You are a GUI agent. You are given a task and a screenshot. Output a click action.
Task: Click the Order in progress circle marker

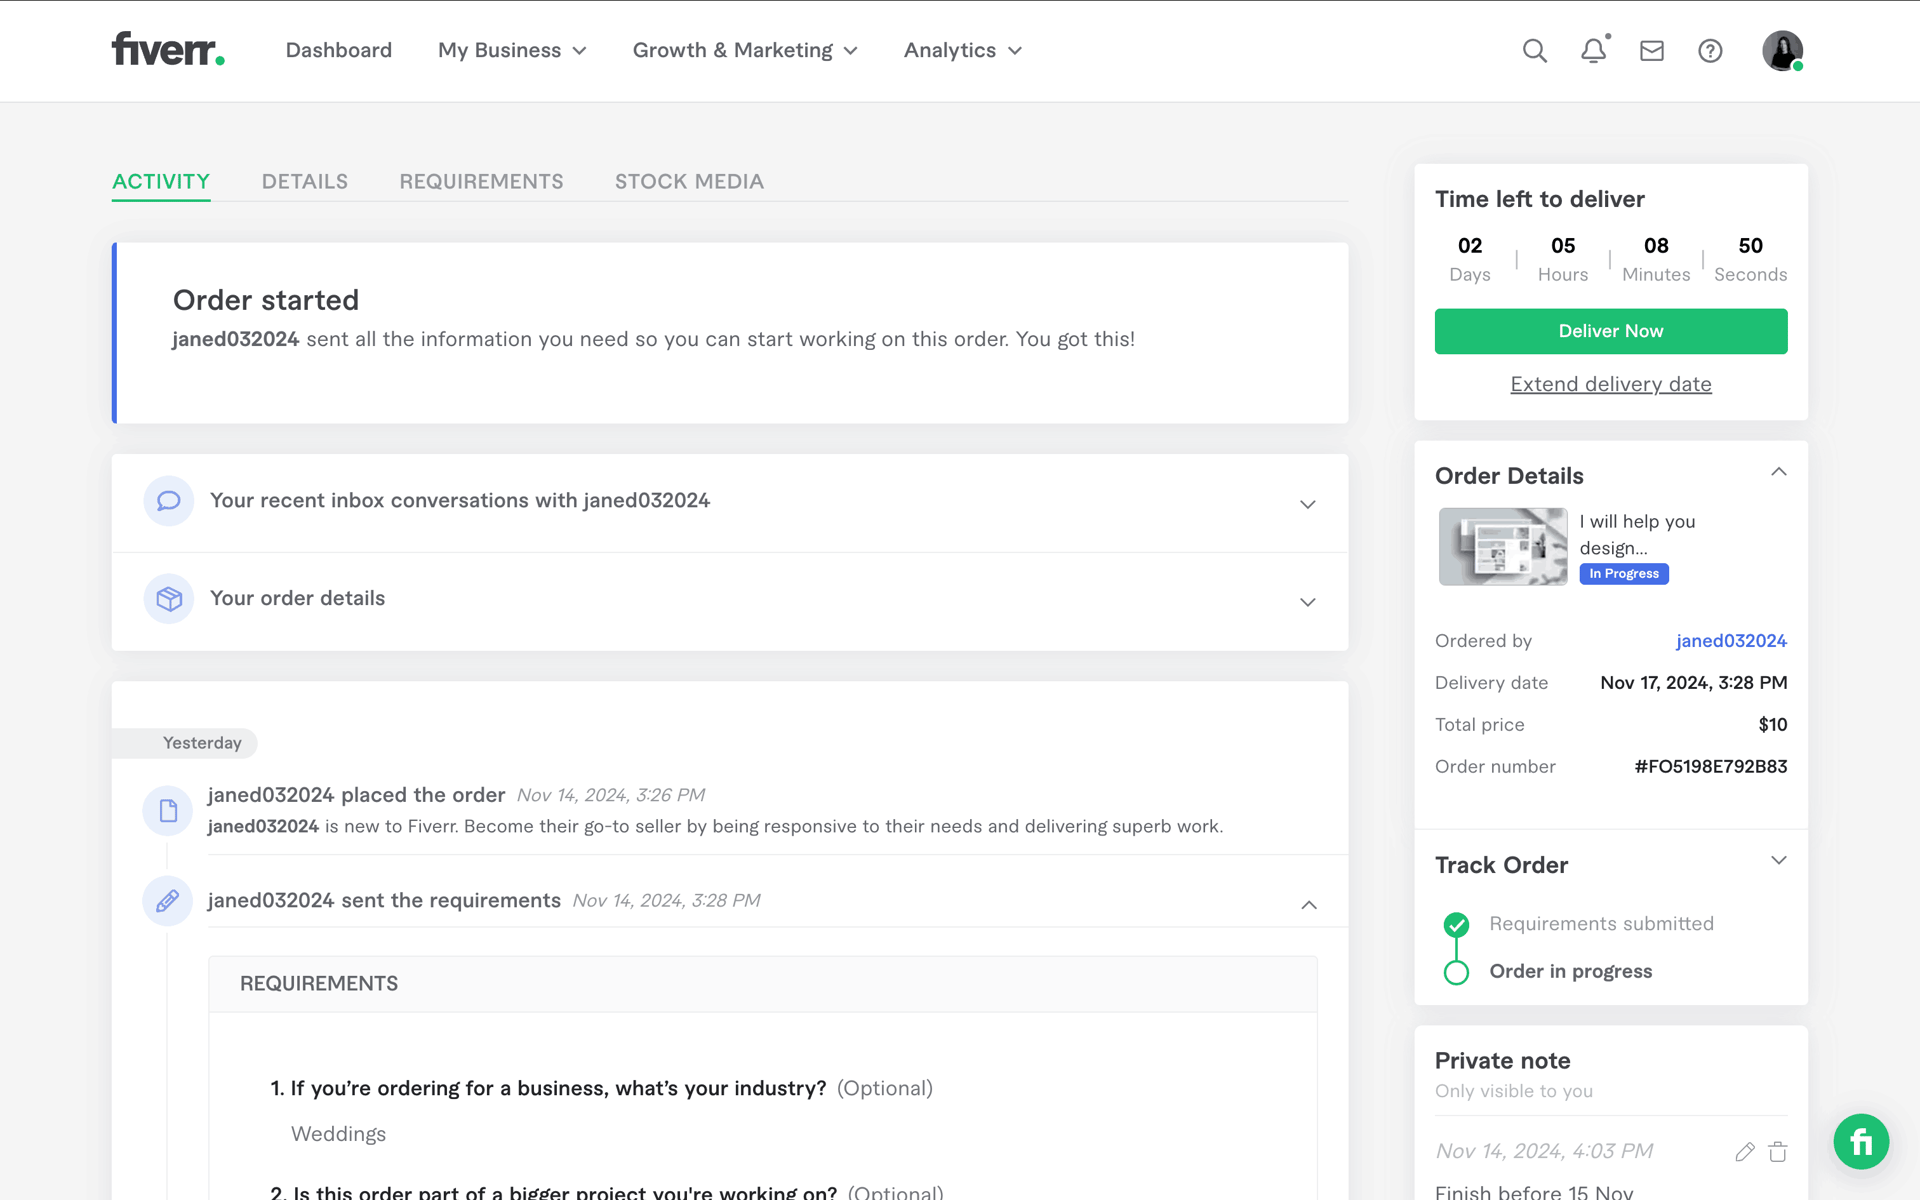pos(1457,972)
